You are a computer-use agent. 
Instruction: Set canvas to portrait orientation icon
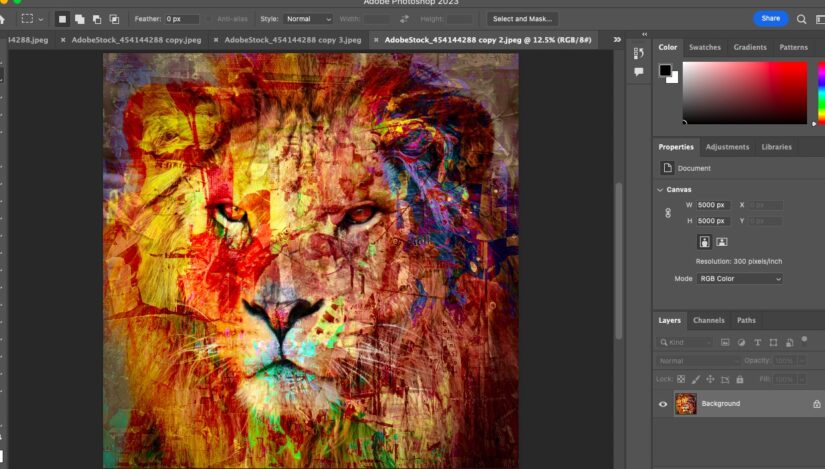pyautogui.click(x=704, y=242)
